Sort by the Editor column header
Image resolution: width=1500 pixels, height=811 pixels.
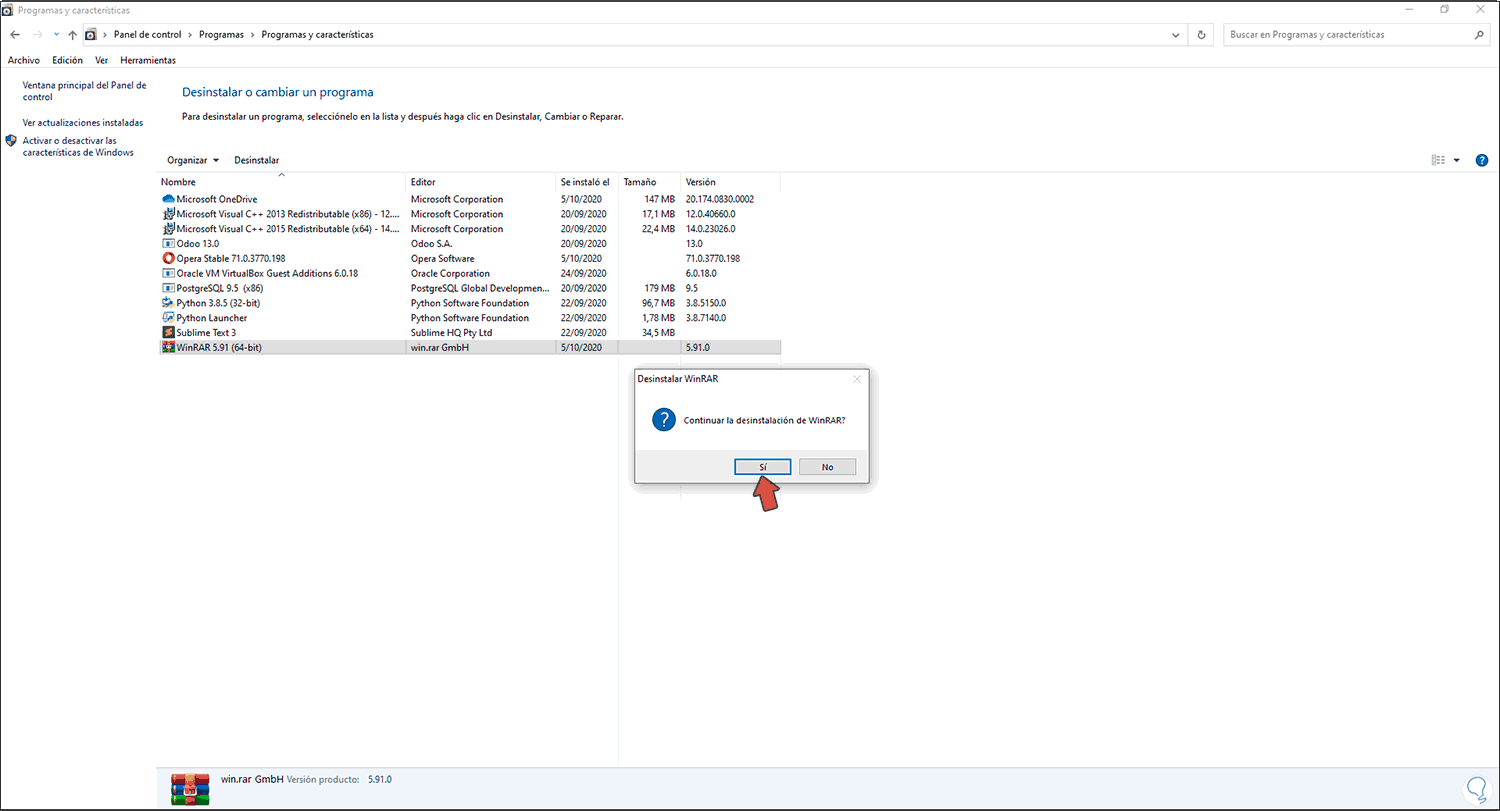(481, 183)
